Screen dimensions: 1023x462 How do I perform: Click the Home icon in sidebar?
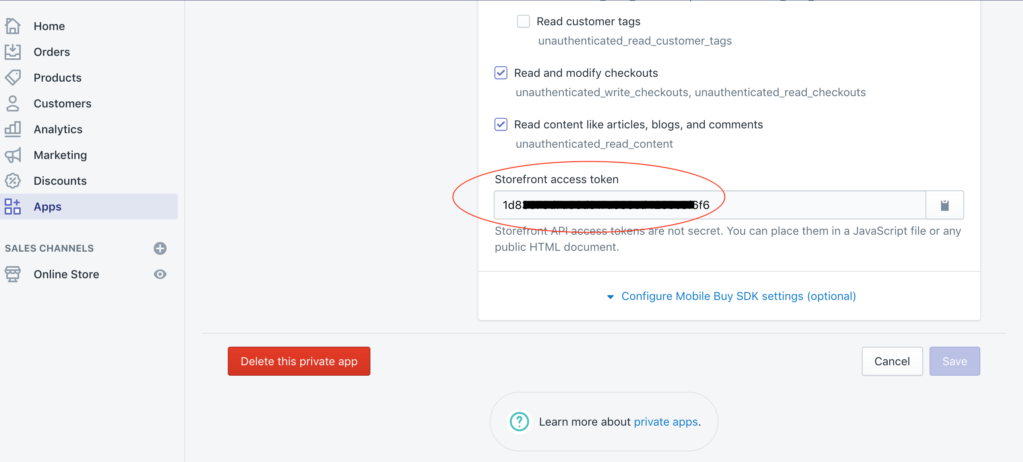(13, 26)
